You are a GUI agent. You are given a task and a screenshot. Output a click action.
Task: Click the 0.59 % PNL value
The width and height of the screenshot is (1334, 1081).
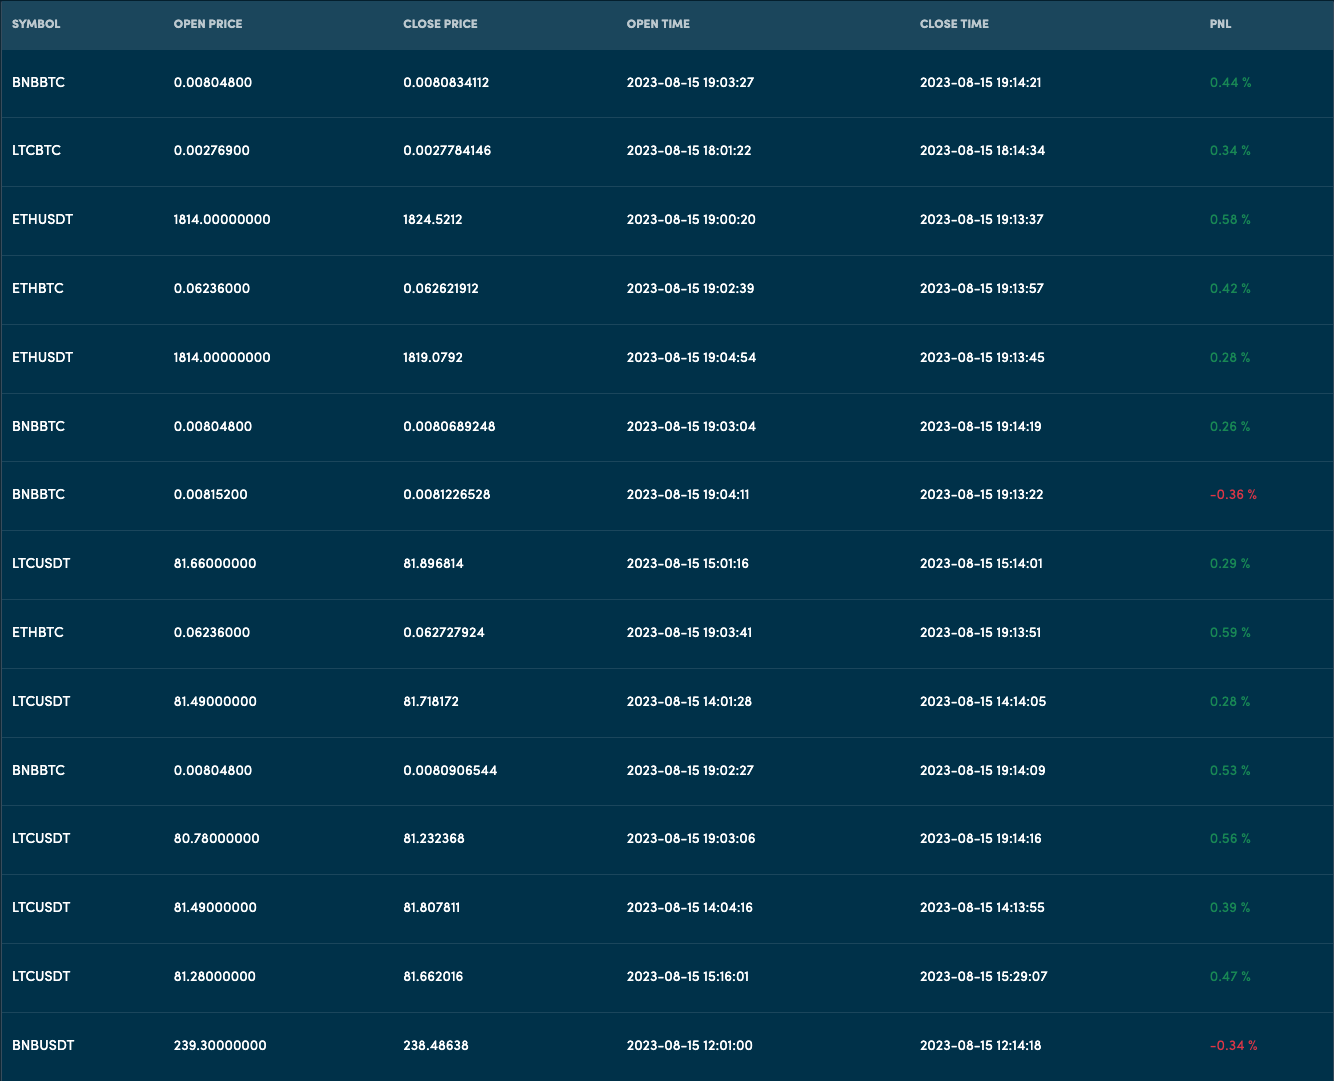(x=1230, y=633)
